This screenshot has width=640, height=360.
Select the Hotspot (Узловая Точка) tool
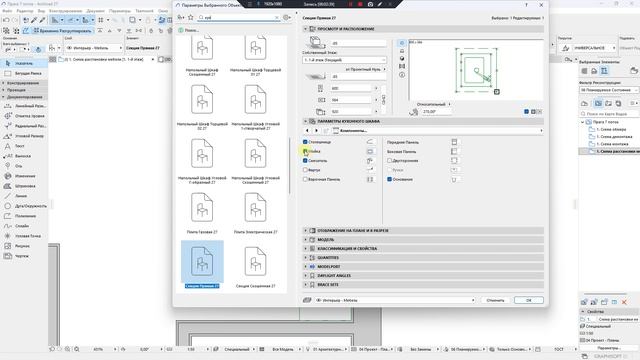(24, 236)
